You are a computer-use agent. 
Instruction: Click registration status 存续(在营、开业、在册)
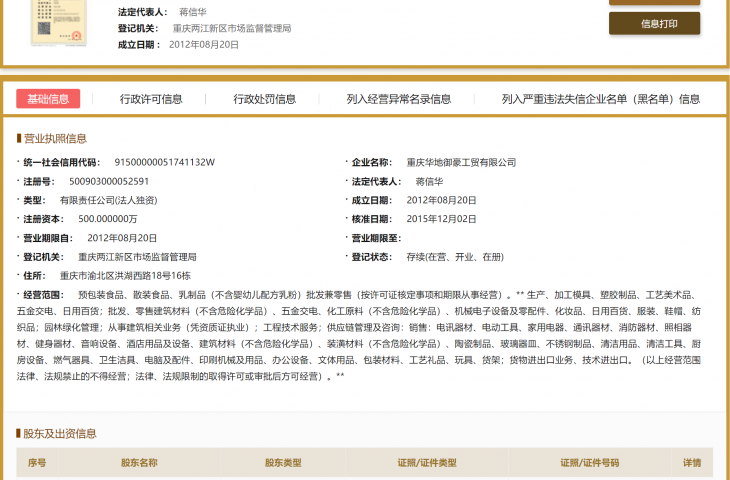[x=455, y=257]
